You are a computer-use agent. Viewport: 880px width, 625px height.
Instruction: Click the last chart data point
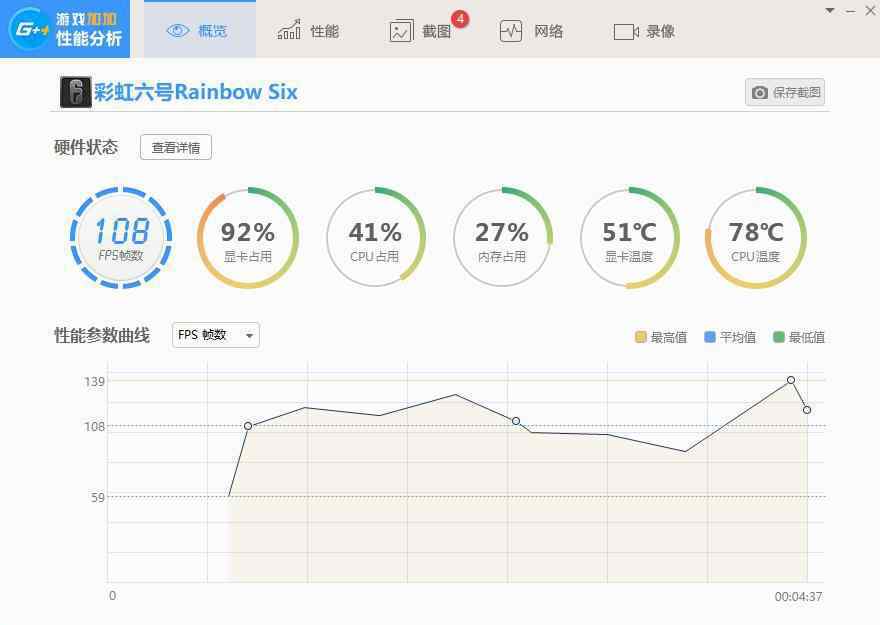[x=806, y=410]
